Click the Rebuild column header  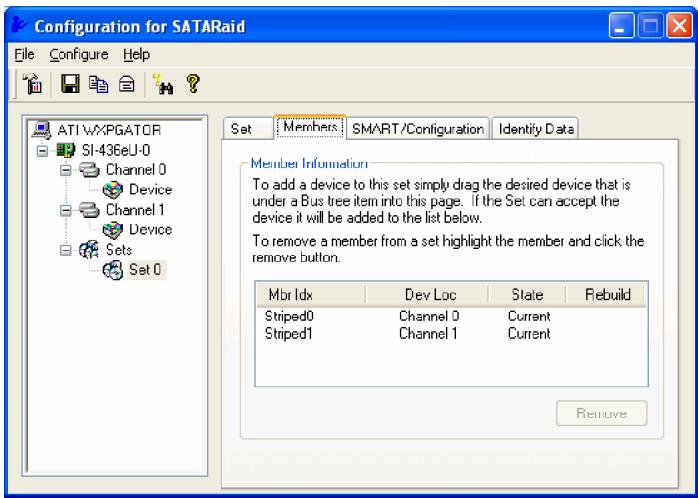point(606,295)
